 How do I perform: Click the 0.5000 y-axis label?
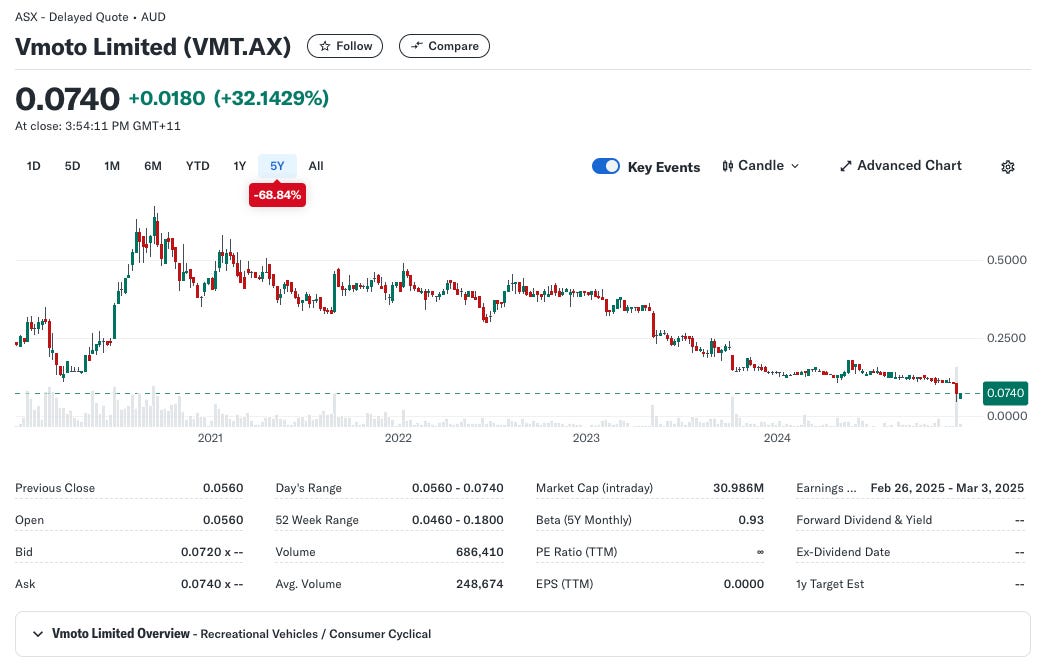[1006, 260]
